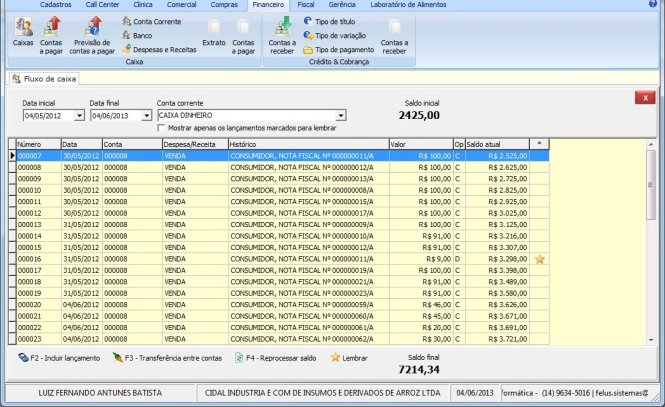Close the Fluxo de caixa panel with red X

(645, 98)
